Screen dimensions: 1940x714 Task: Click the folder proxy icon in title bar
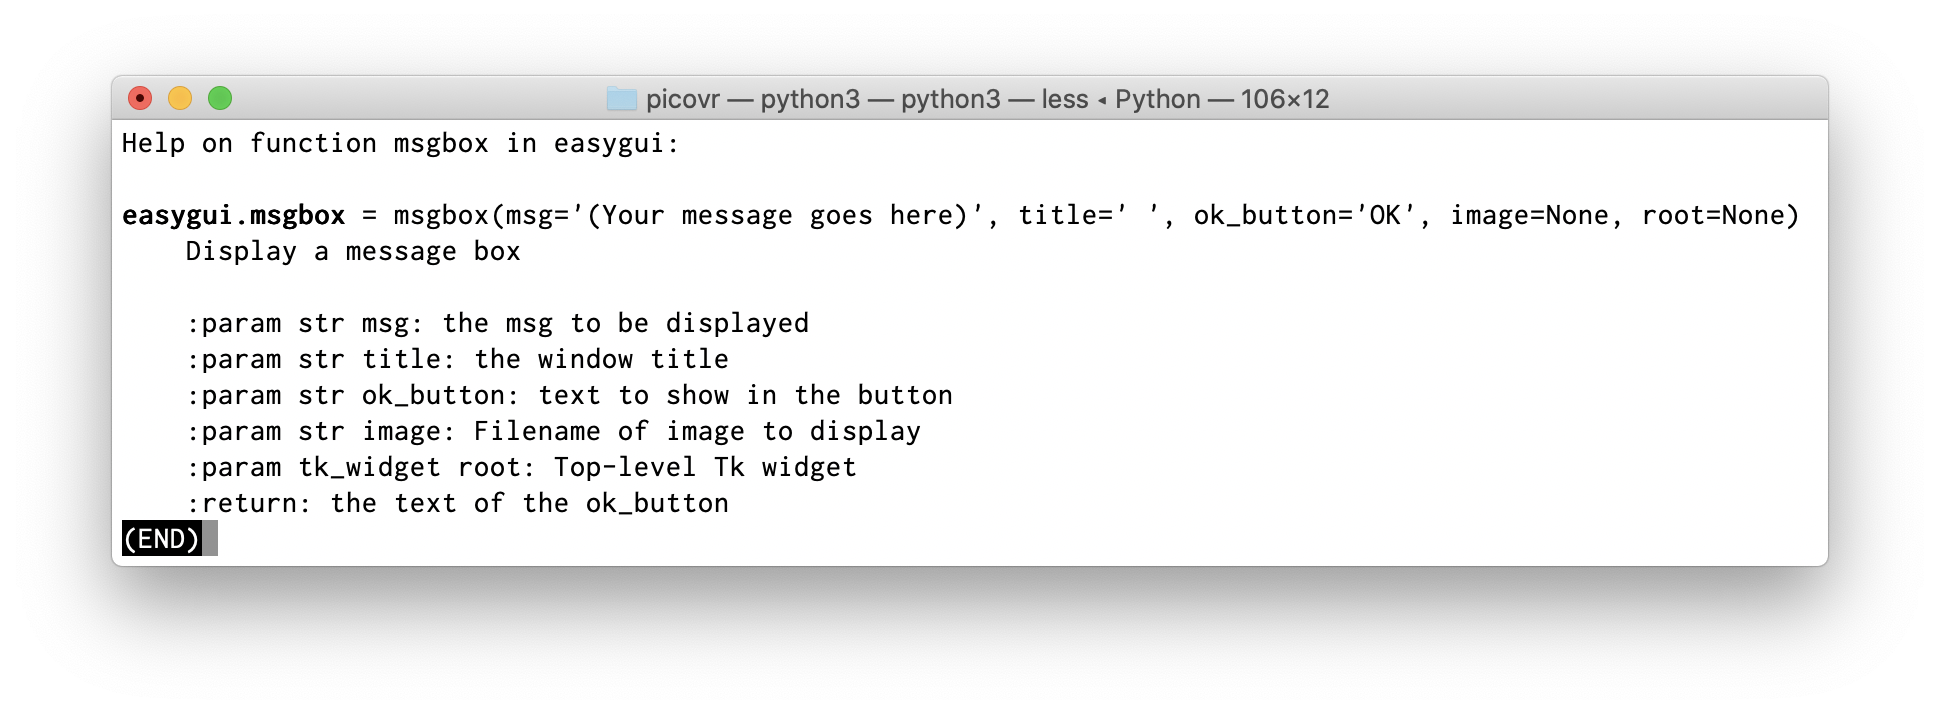(621, 99)
